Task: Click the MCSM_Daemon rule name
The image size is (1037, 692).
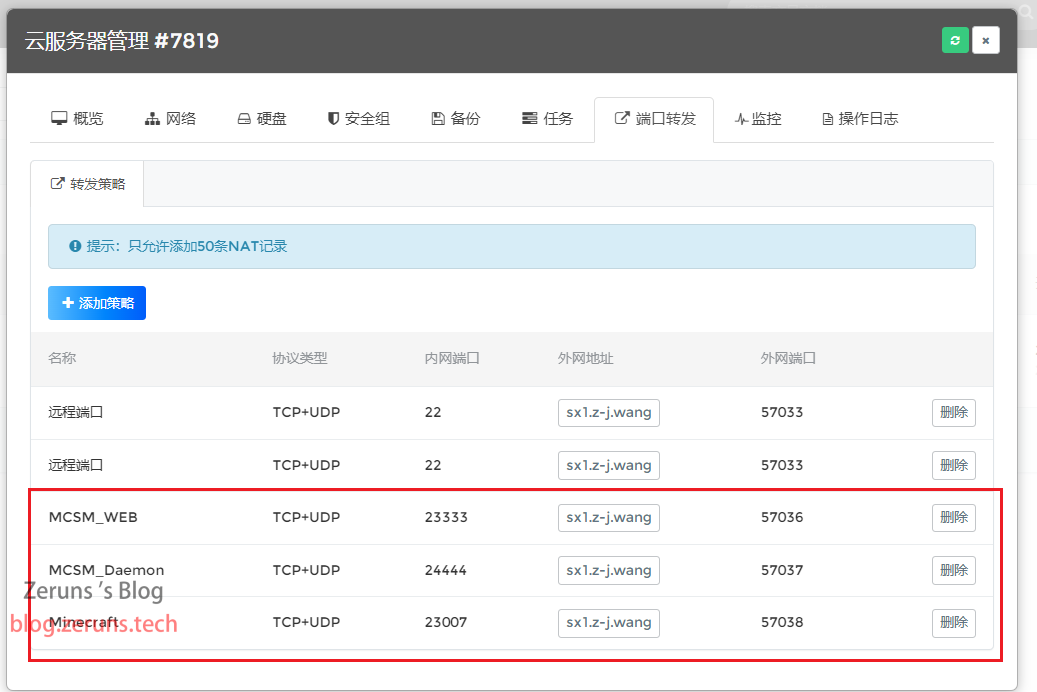Action: coord(106,570)
